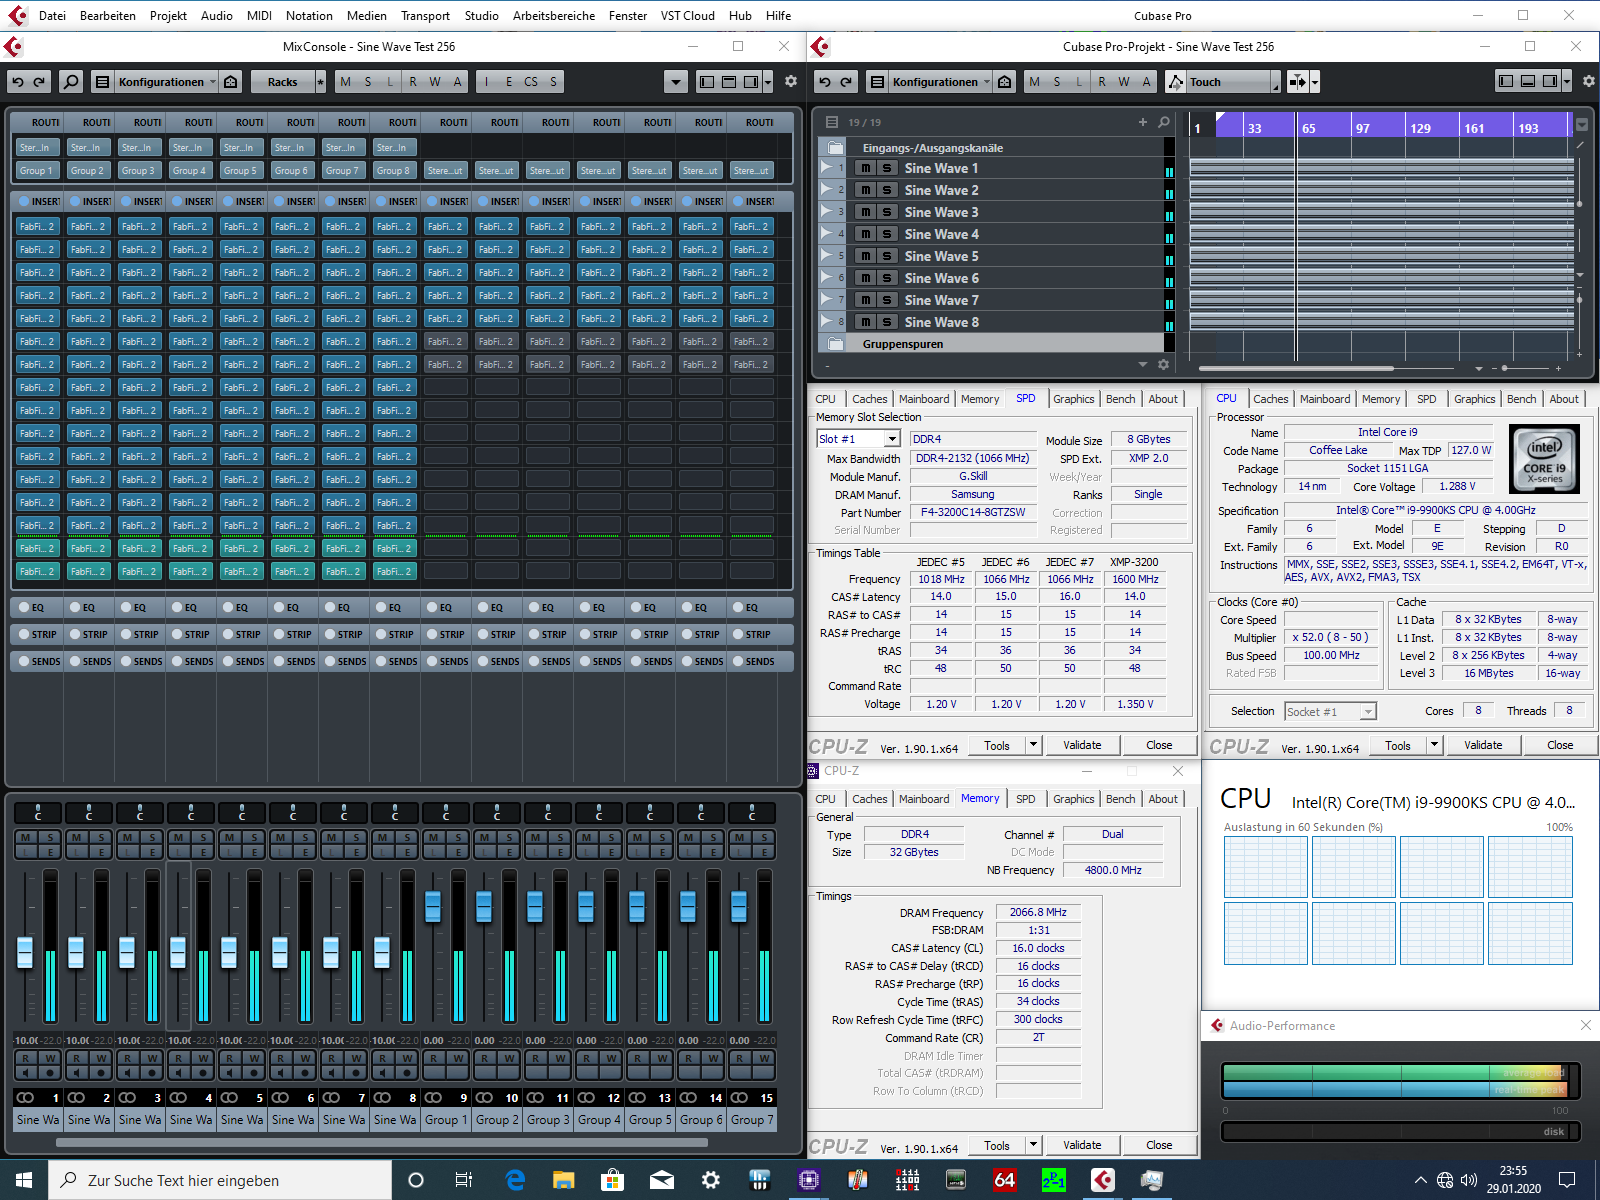The height and width of the screenshot is (1200, 1600).
Task: Click the Windows taskbar search box
Action: click(x=220, y=1180)
